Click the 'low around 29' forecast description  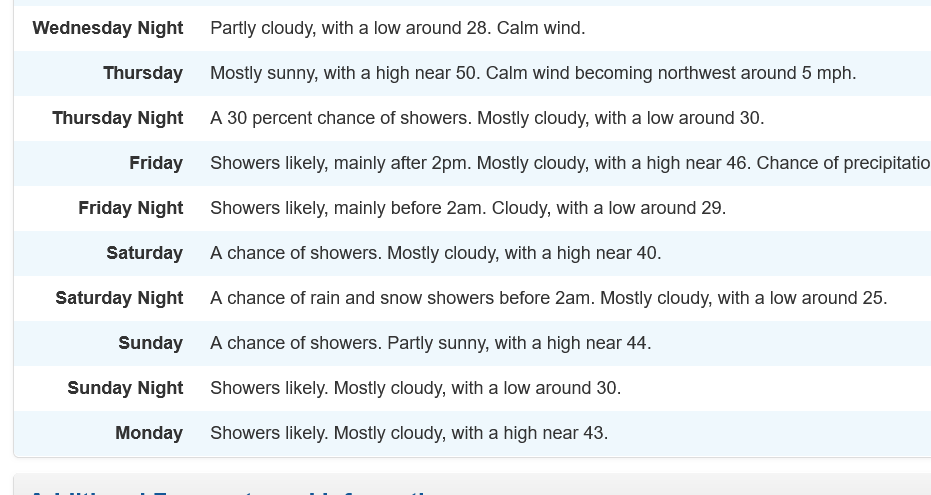(665, 208)
